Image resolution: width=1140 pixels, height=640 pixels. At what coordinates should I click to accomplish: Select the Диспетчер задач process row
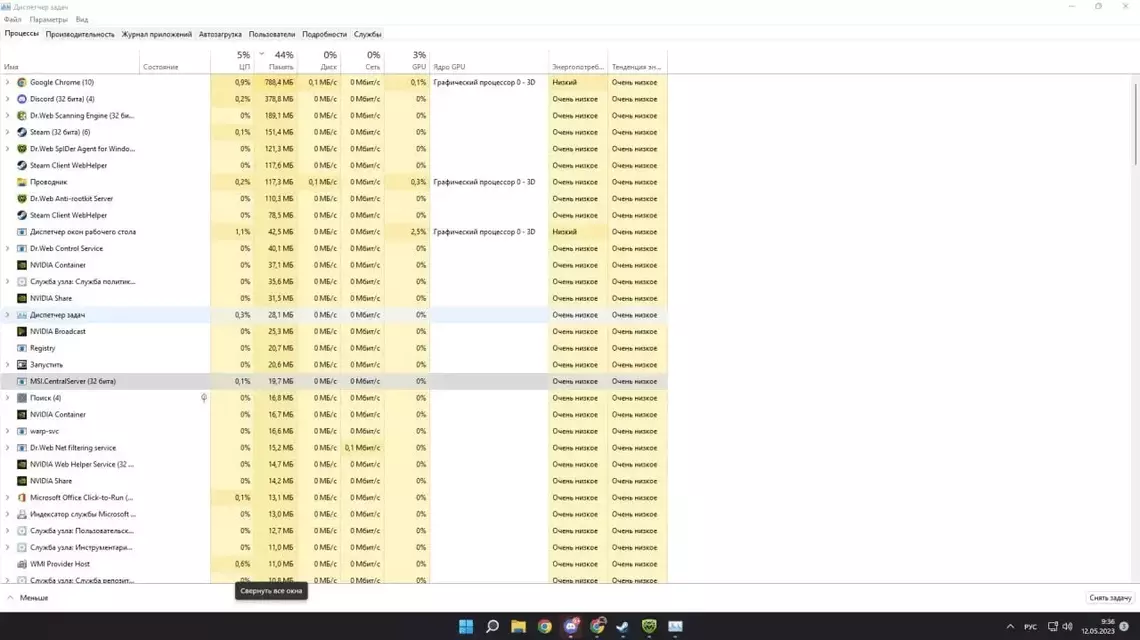pos(334,315)
